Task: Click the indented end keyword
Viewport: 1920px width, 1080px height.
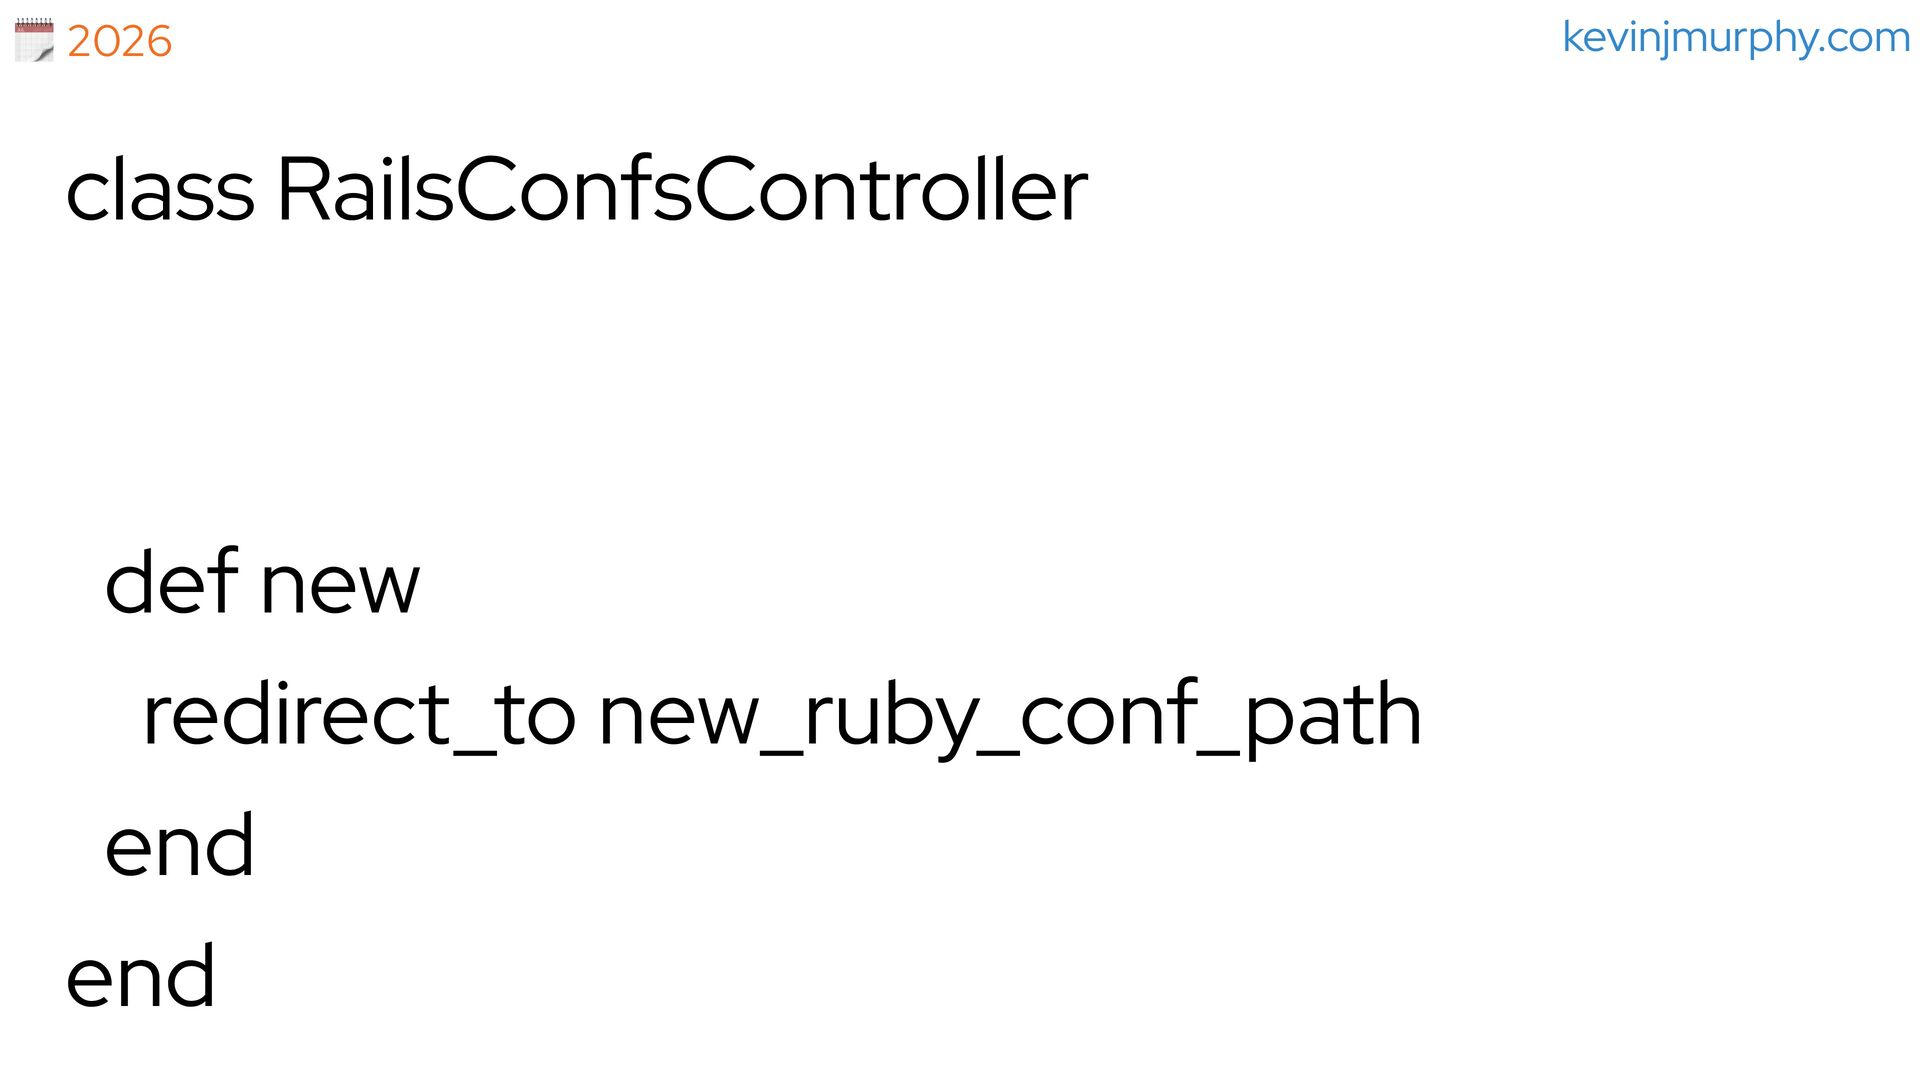Action: coord(180,844)
